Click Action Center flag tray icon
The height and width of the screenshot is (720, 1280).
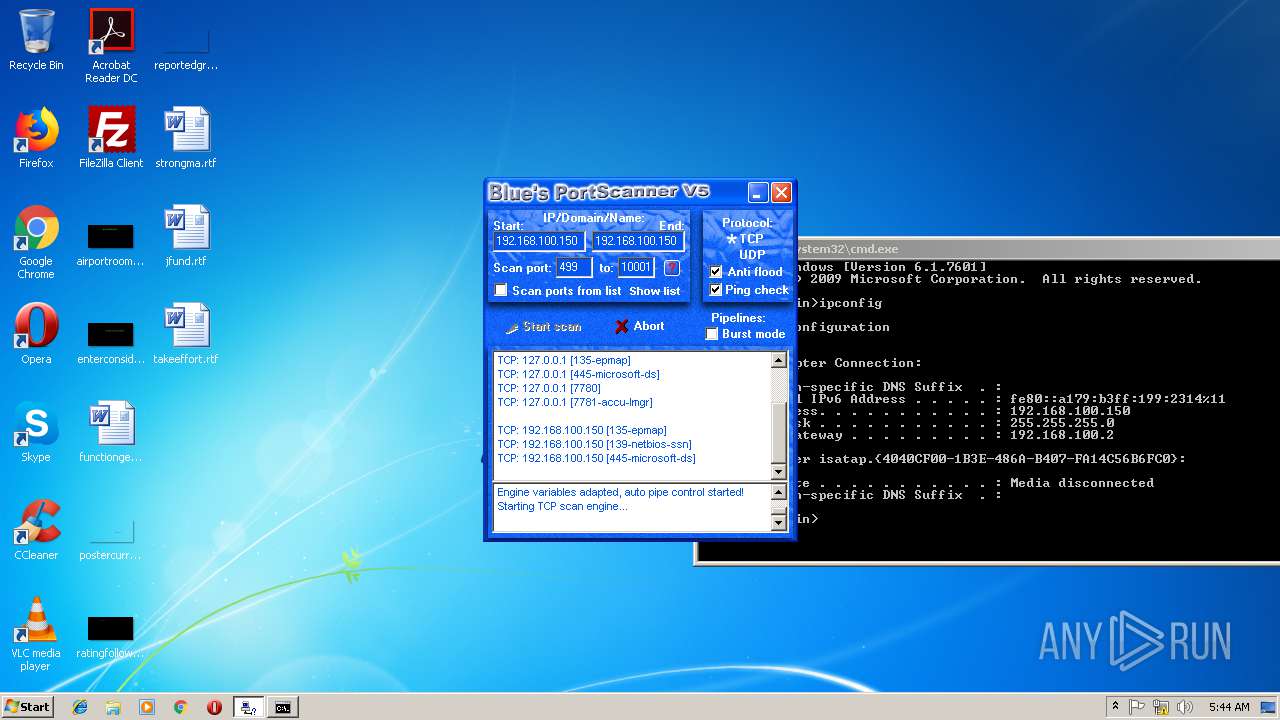[x=1137, y=707]
